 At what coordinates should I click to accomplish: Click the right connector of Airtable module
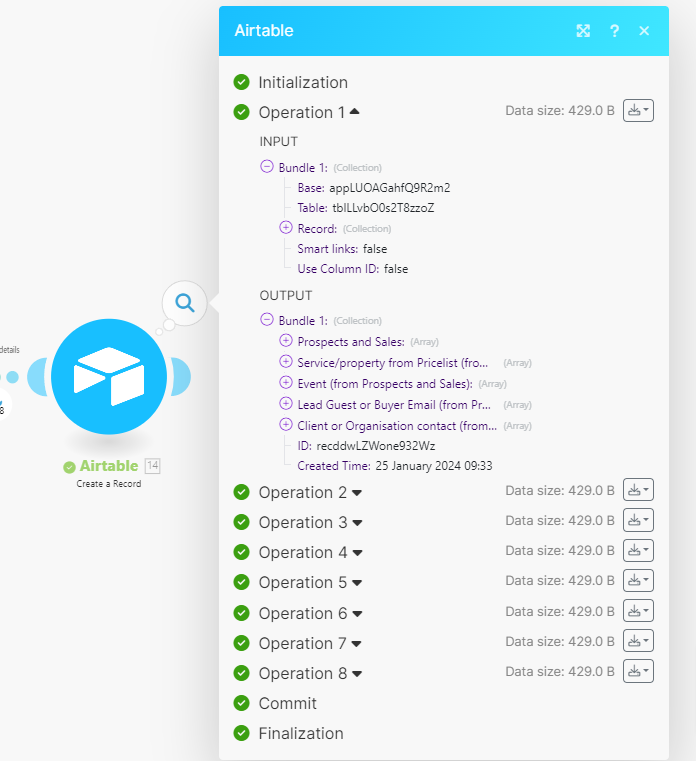181,377
